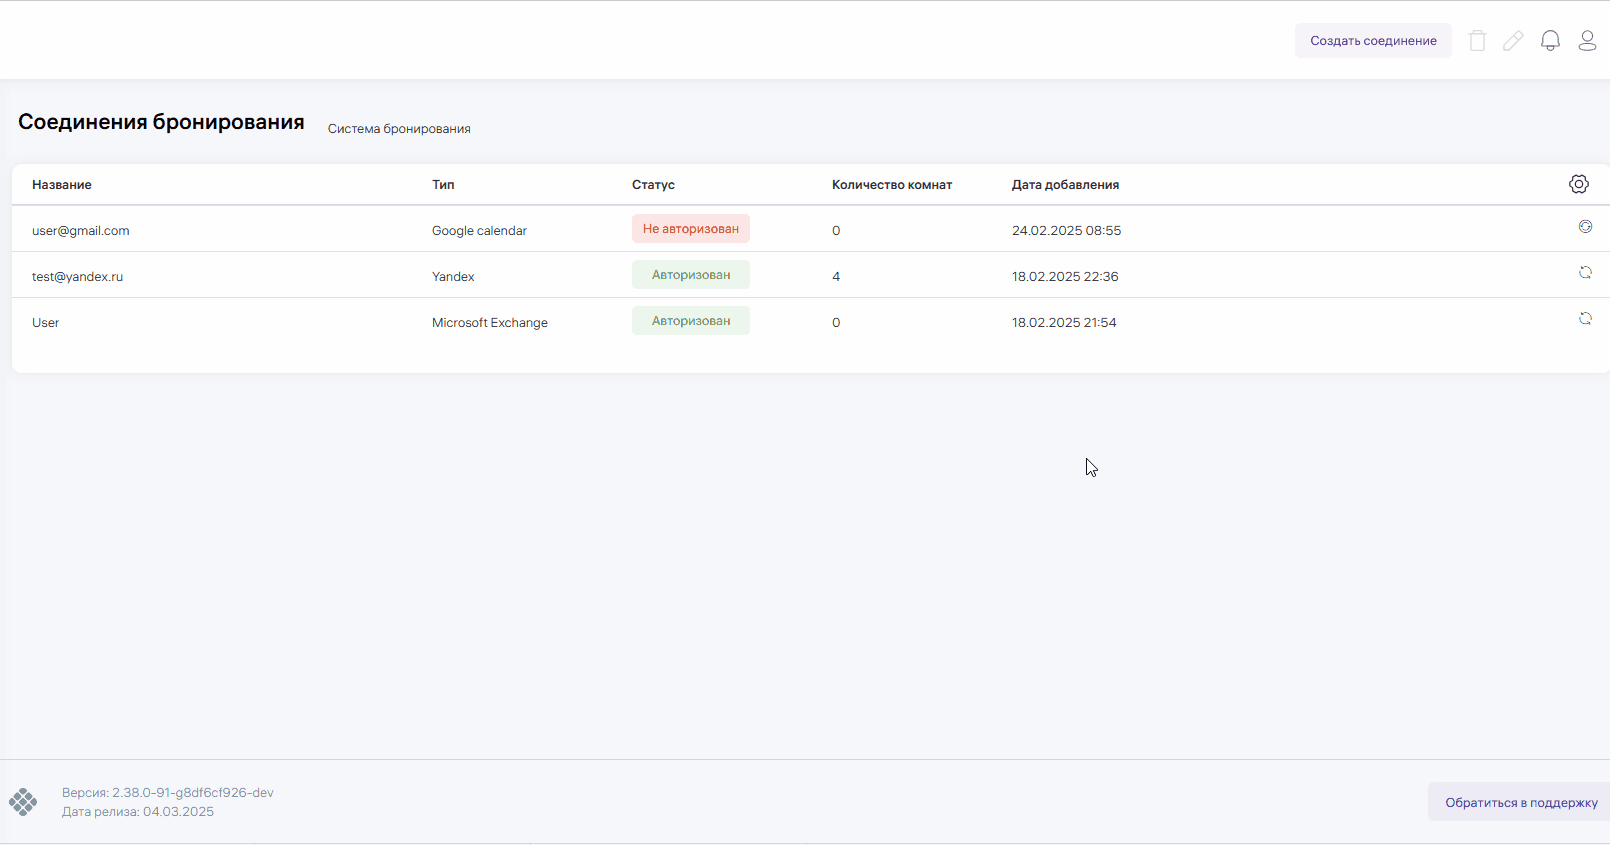This screenshot has height=845, width=1610.
Task: Select the user@gmail.com connection row
Action: 81,231
